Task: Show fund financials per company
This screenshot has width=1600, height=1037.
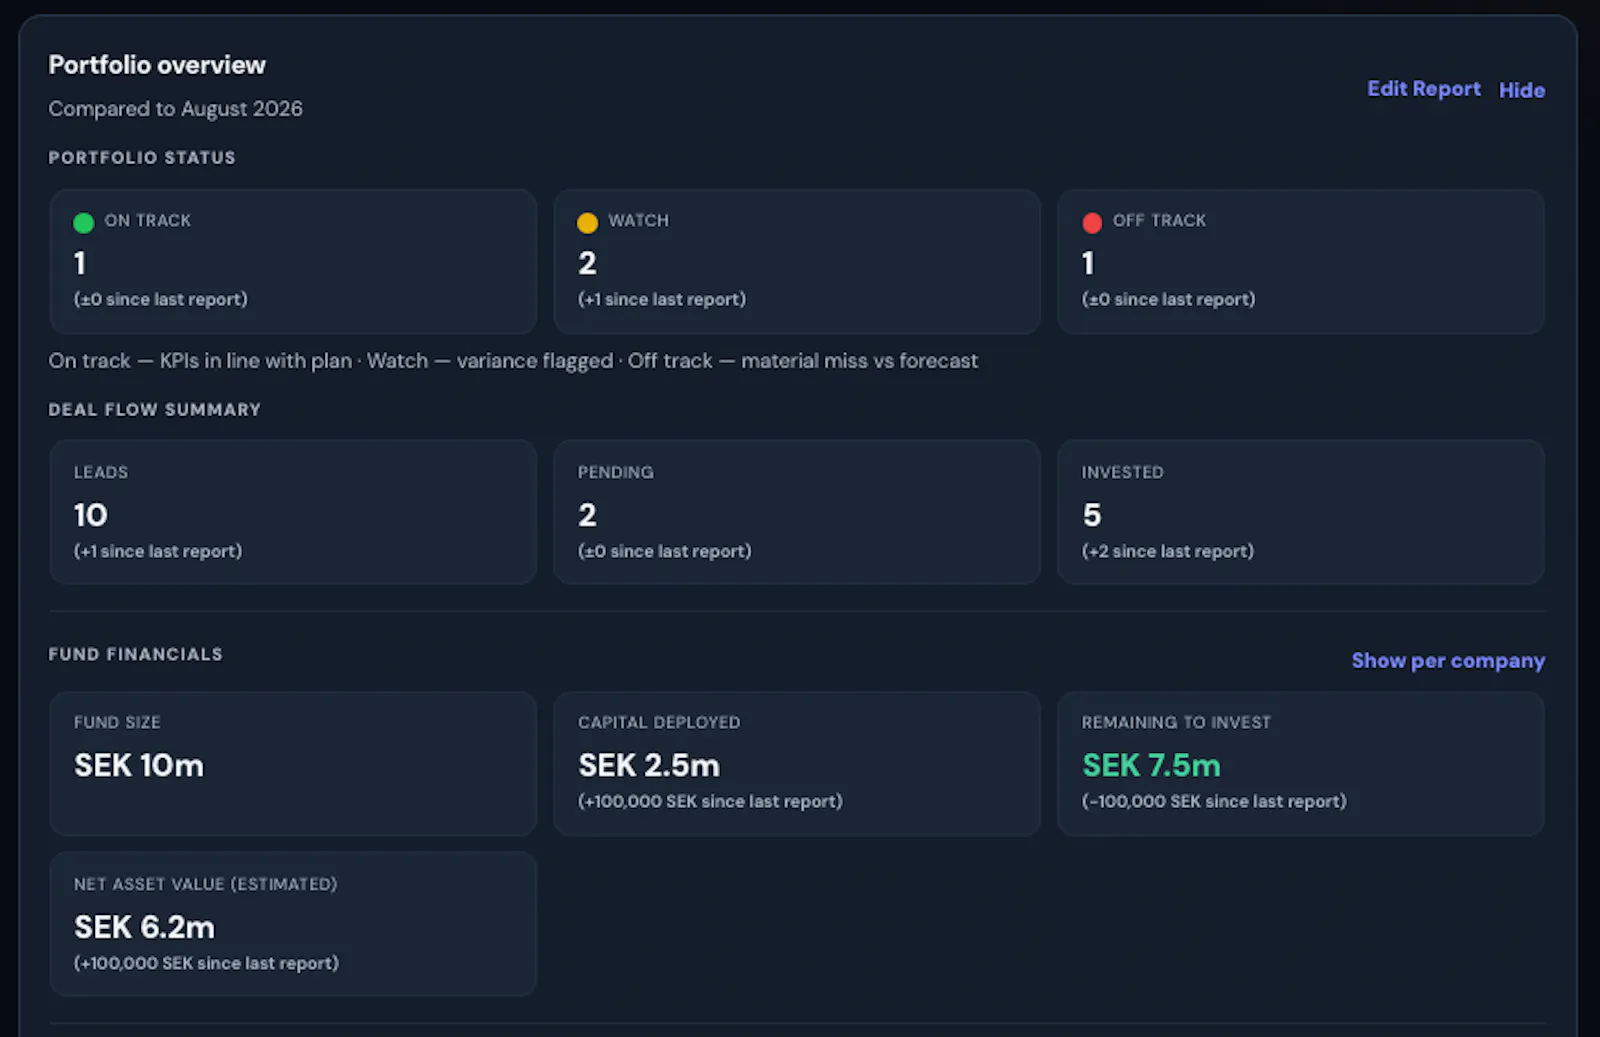Action: [x=1448, y=661]
